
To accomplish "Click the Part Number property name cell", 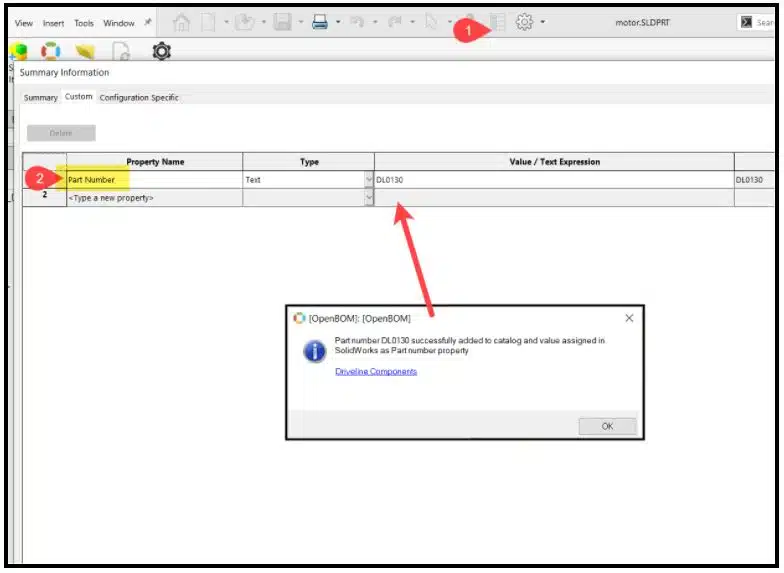I will (154, 180).
